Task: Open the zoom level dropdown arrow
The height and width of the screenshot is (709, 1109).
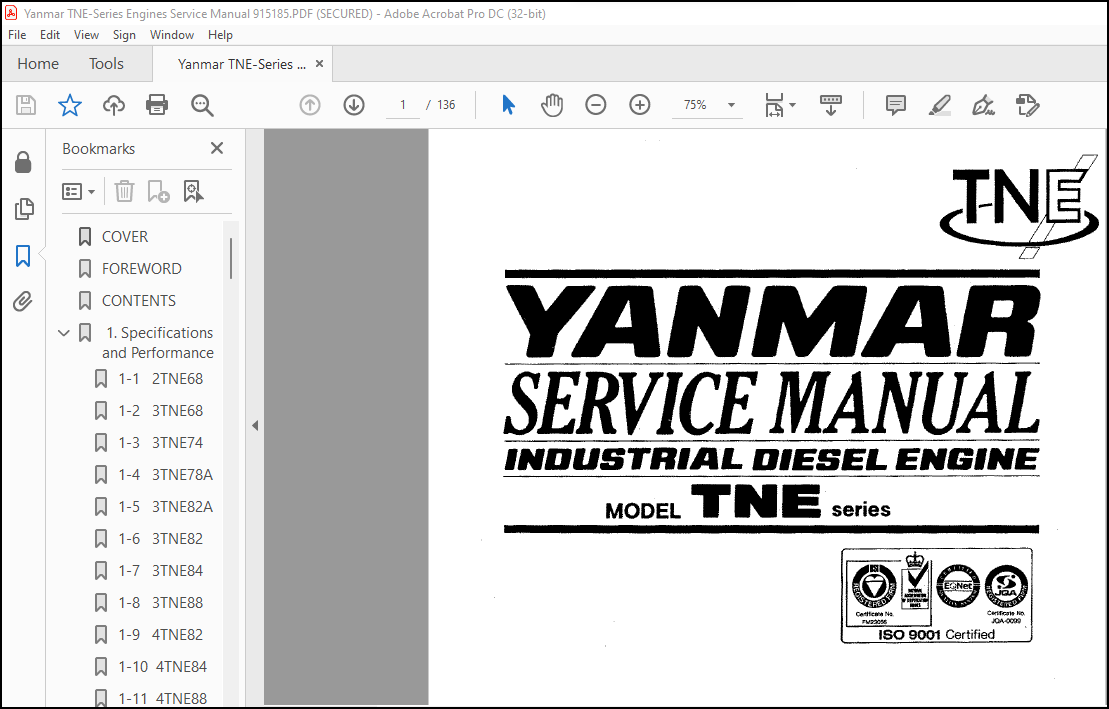Action: (731, 105)
